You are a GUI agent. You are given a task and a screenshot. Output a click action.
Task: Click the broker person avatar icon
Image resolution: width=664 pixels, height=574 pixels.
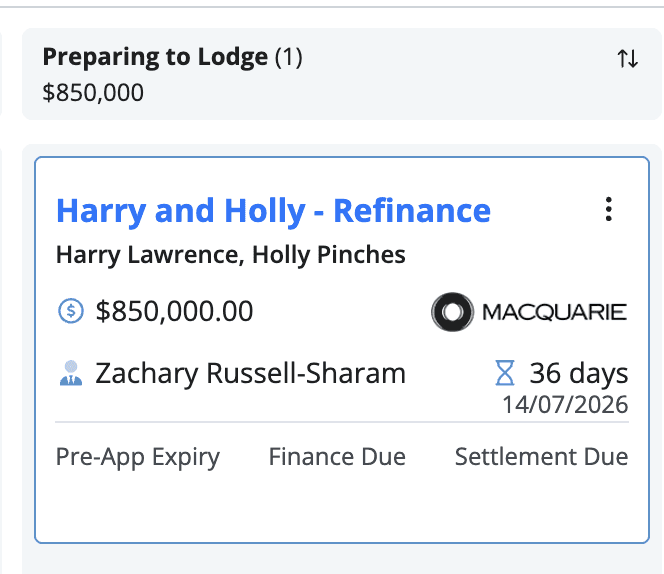tap(71, 373)
